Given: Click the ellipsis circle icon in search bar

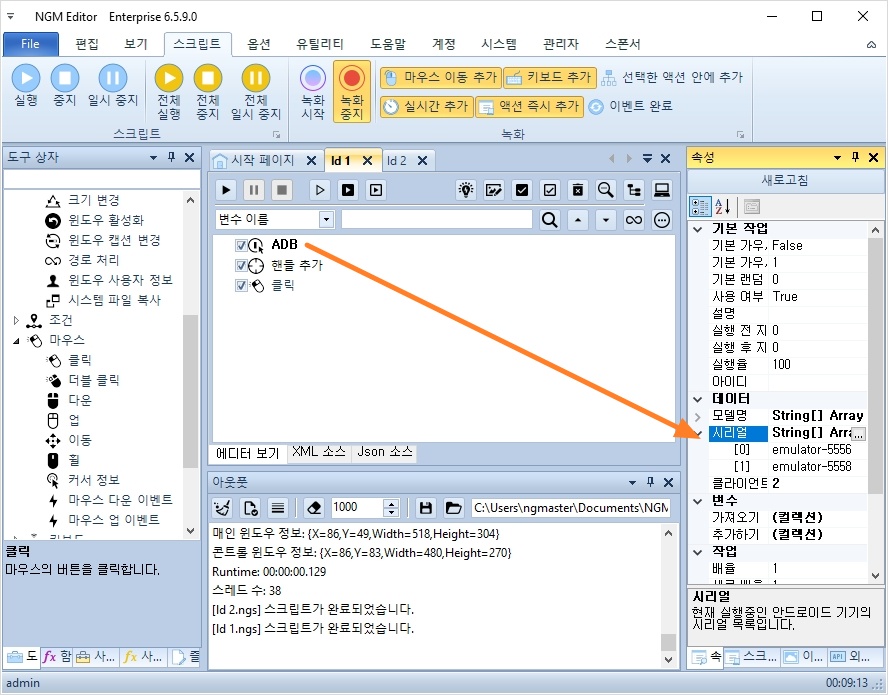Looking at the screenshot, I should click(x=661, y=220).
